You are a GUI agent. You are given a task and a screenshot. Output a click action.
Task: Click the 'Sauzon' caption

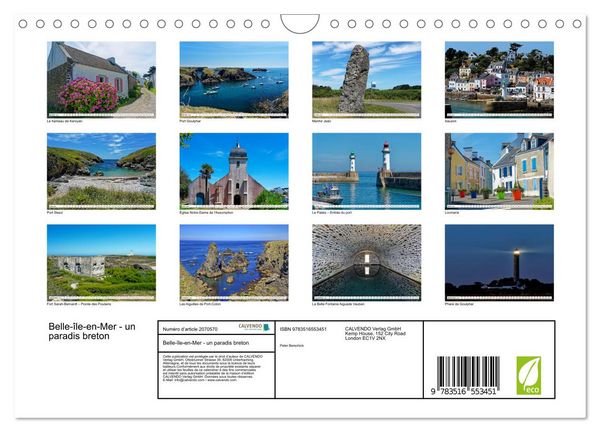pyautogui.click(x=450, y=121)
